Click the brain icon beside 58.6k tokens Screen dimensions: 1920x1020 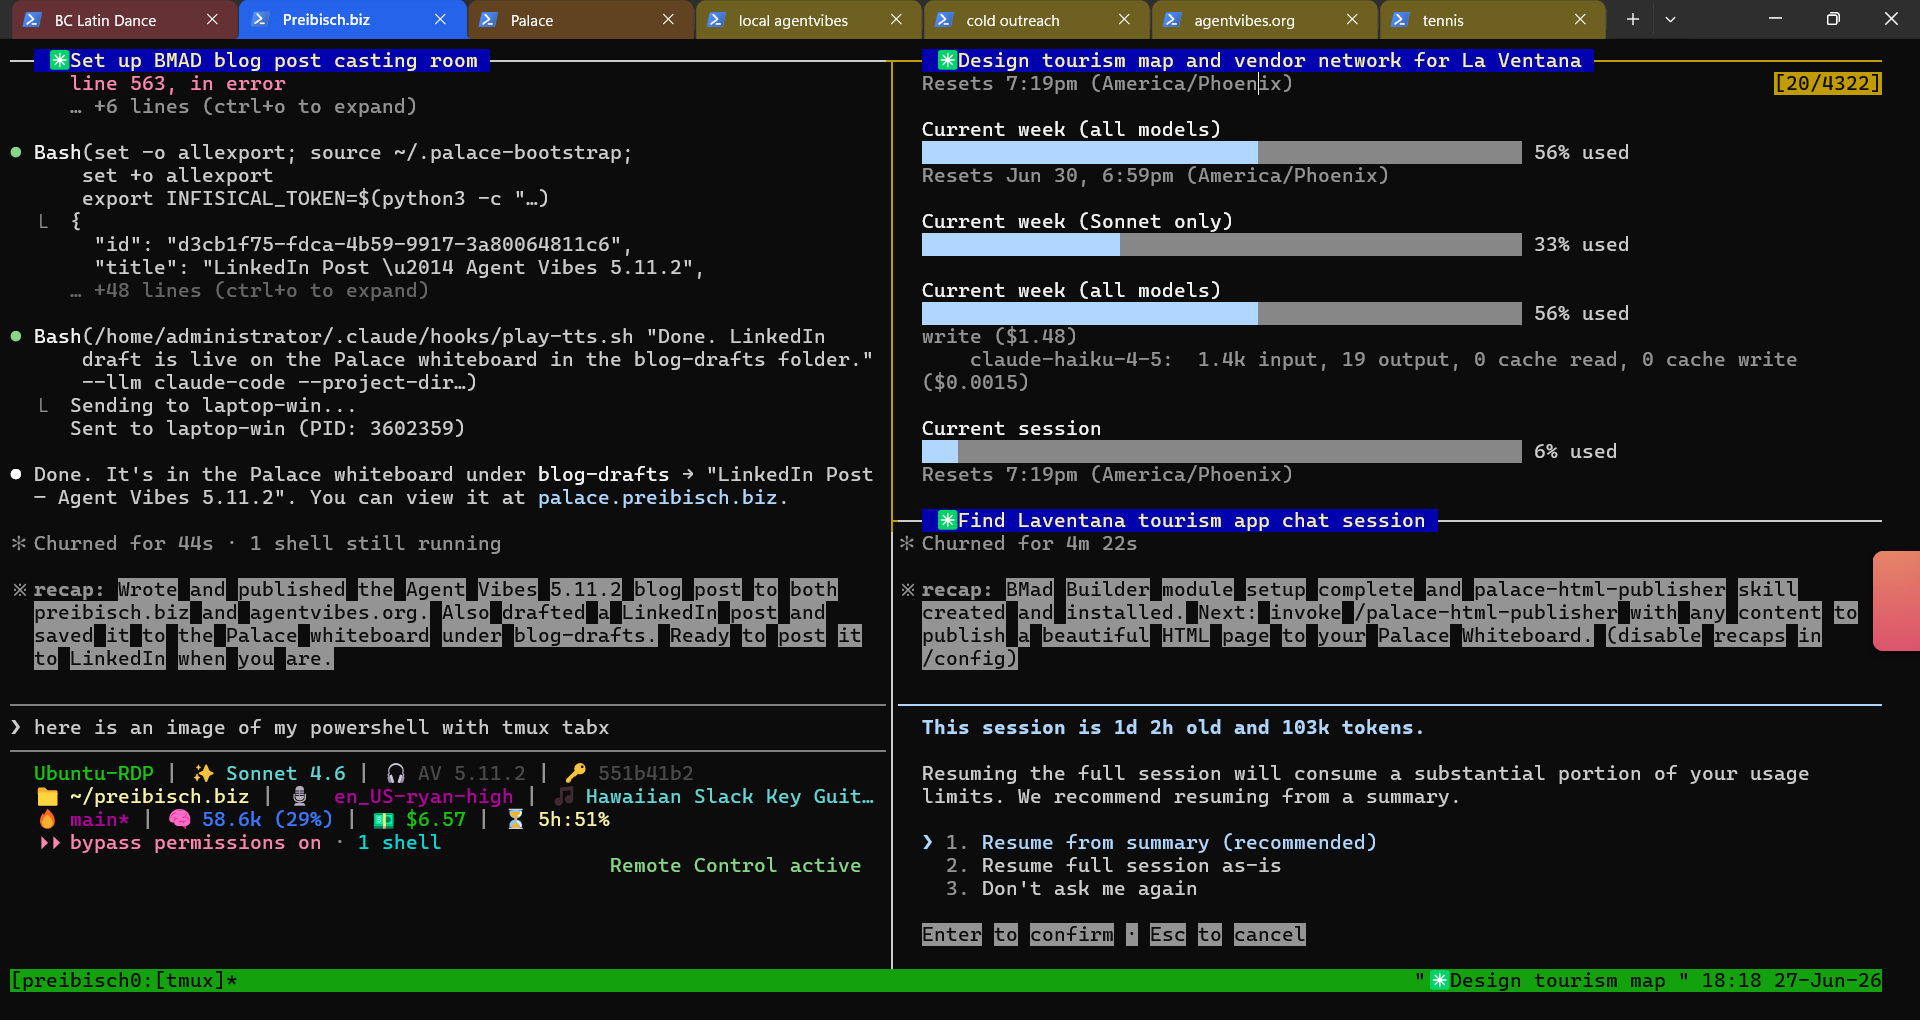tap(180, 819)
